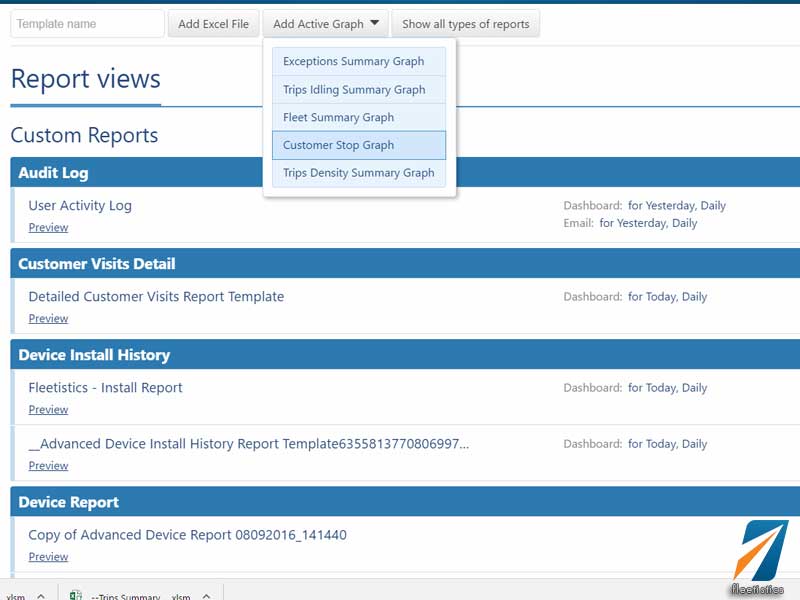The width and height of the screenshot is (800, 600).
Task: Click the Add Excel File button
Action: point(213,23)
